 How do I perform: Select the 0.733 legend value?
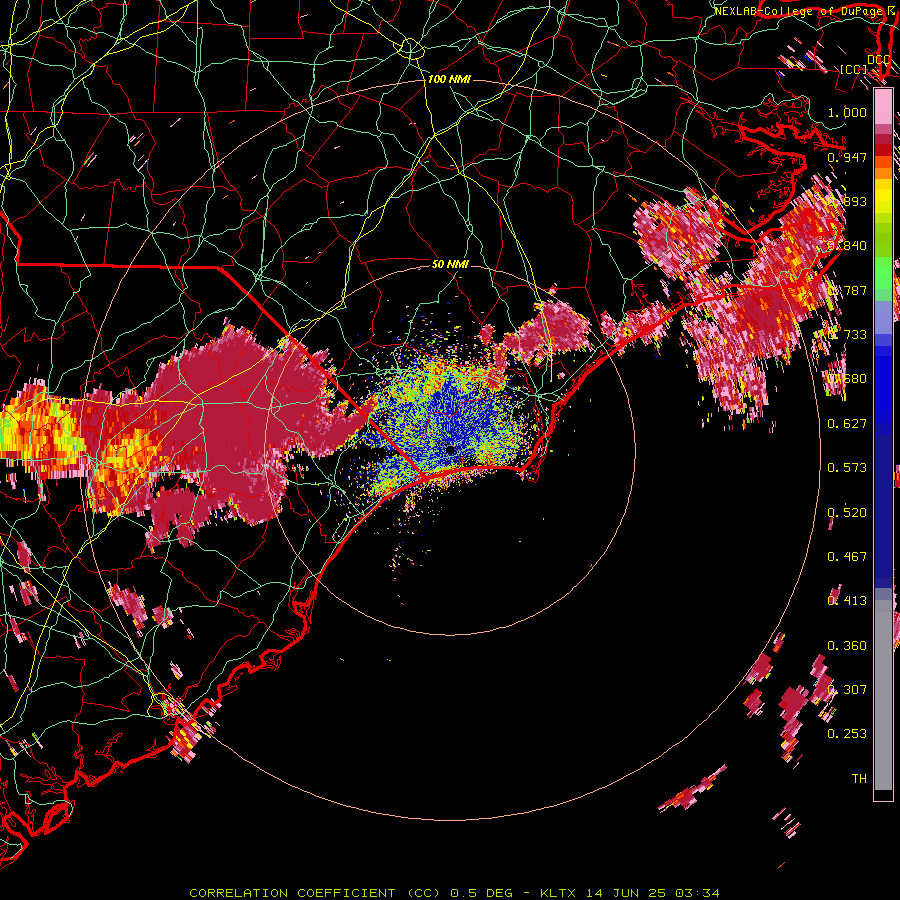pos(847,335)
